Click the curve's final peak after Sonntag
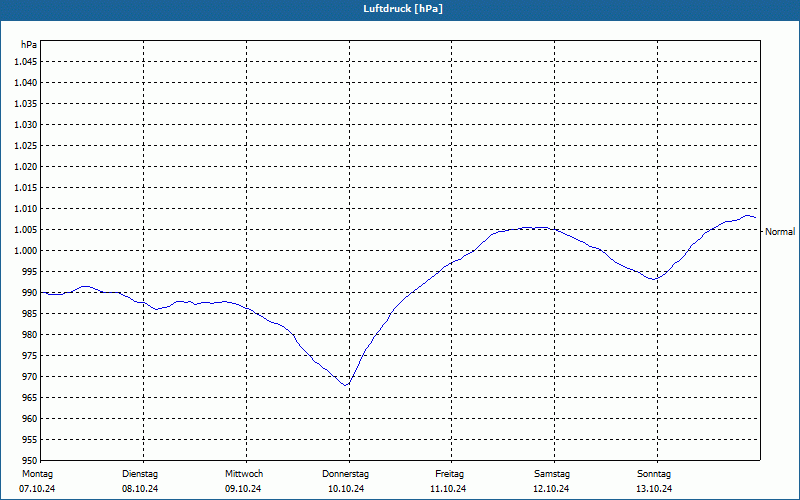Screen dimensions: 800x500 pos(748,216)
